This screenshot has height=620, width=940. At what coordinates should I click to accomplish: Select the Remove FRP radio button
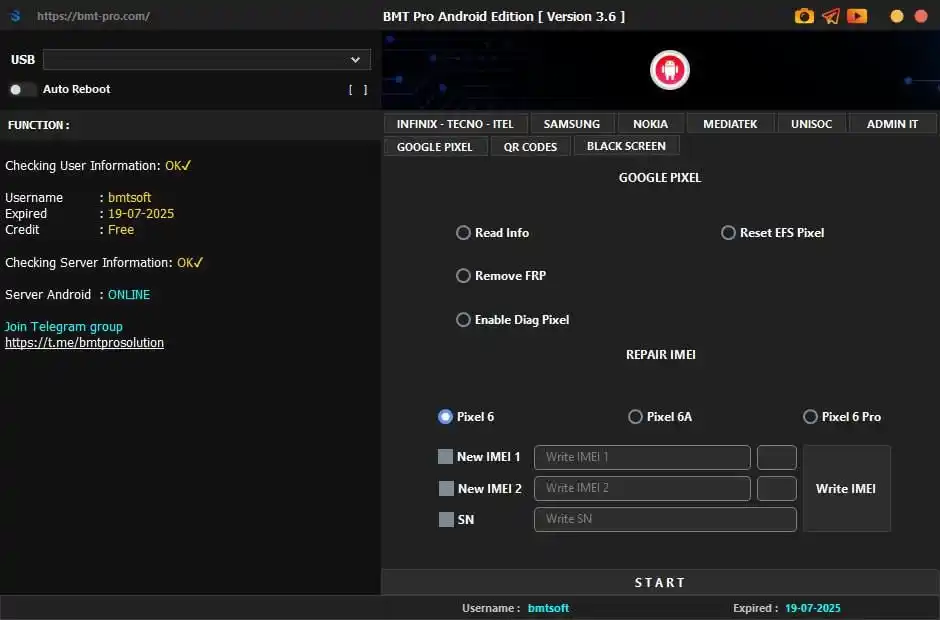coord(463,276)
